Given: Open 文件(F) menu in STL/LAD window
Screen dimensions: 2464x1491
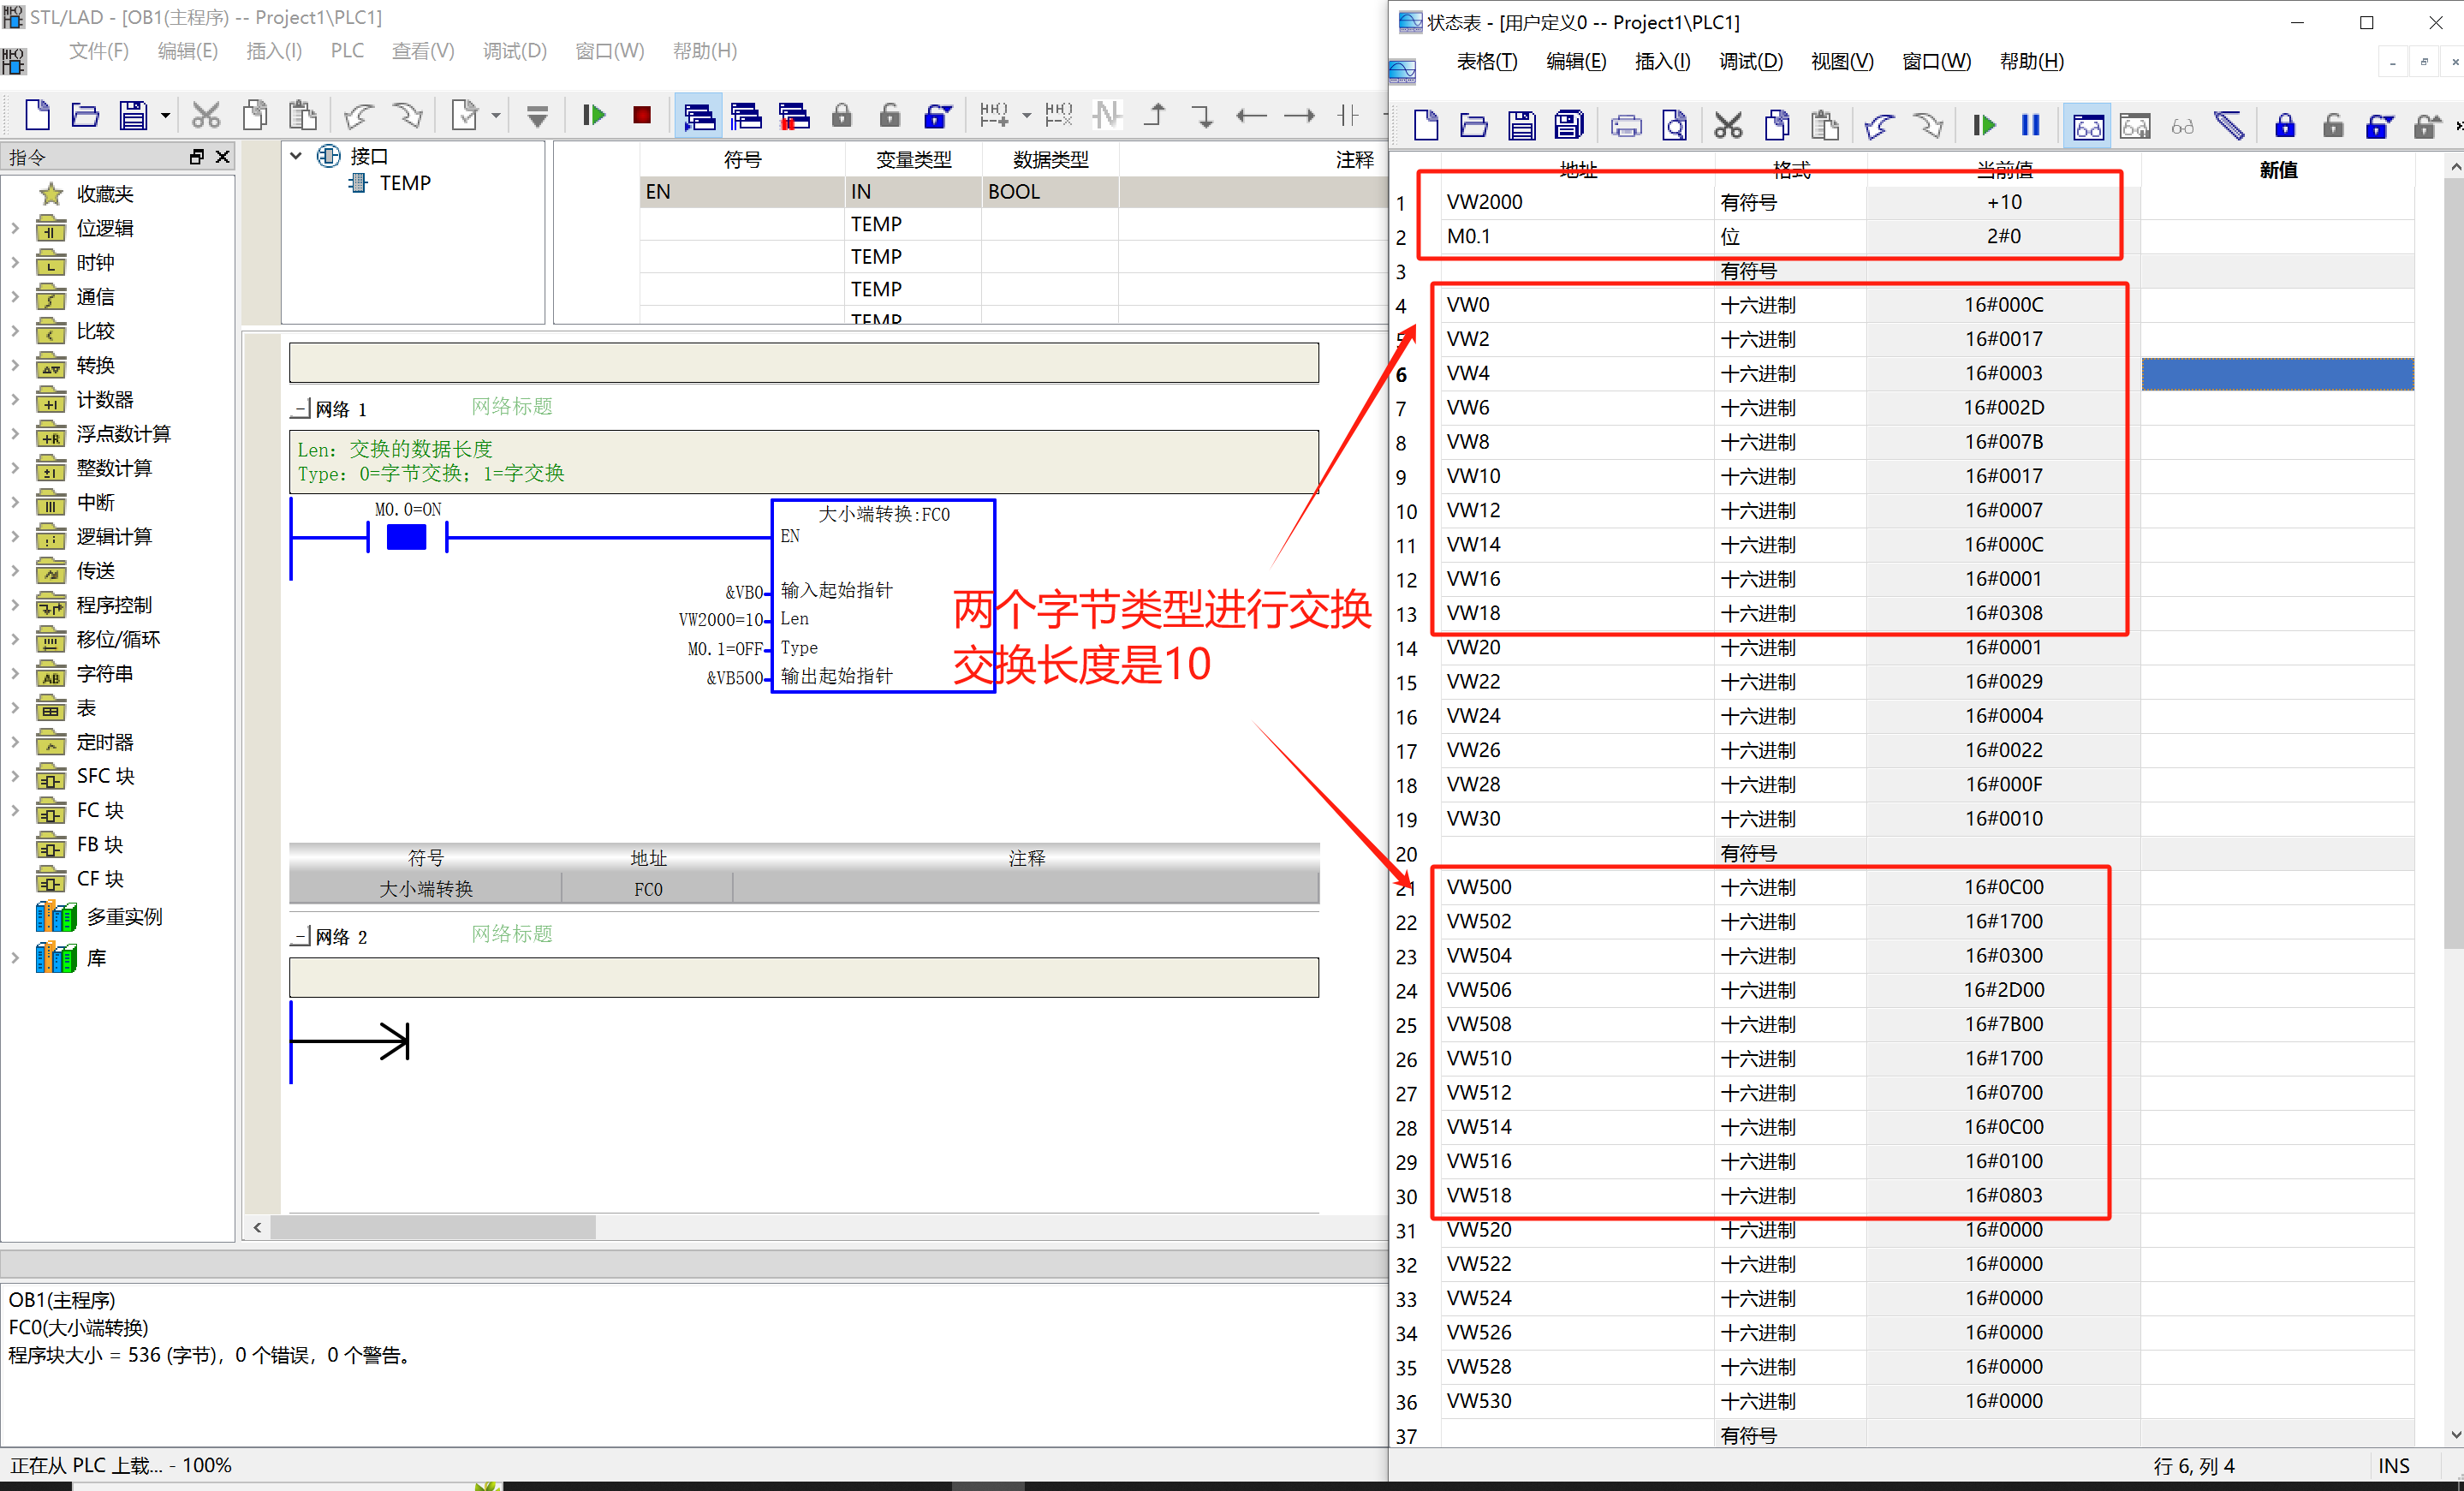Looking at the screenshot, I should 99,50.
